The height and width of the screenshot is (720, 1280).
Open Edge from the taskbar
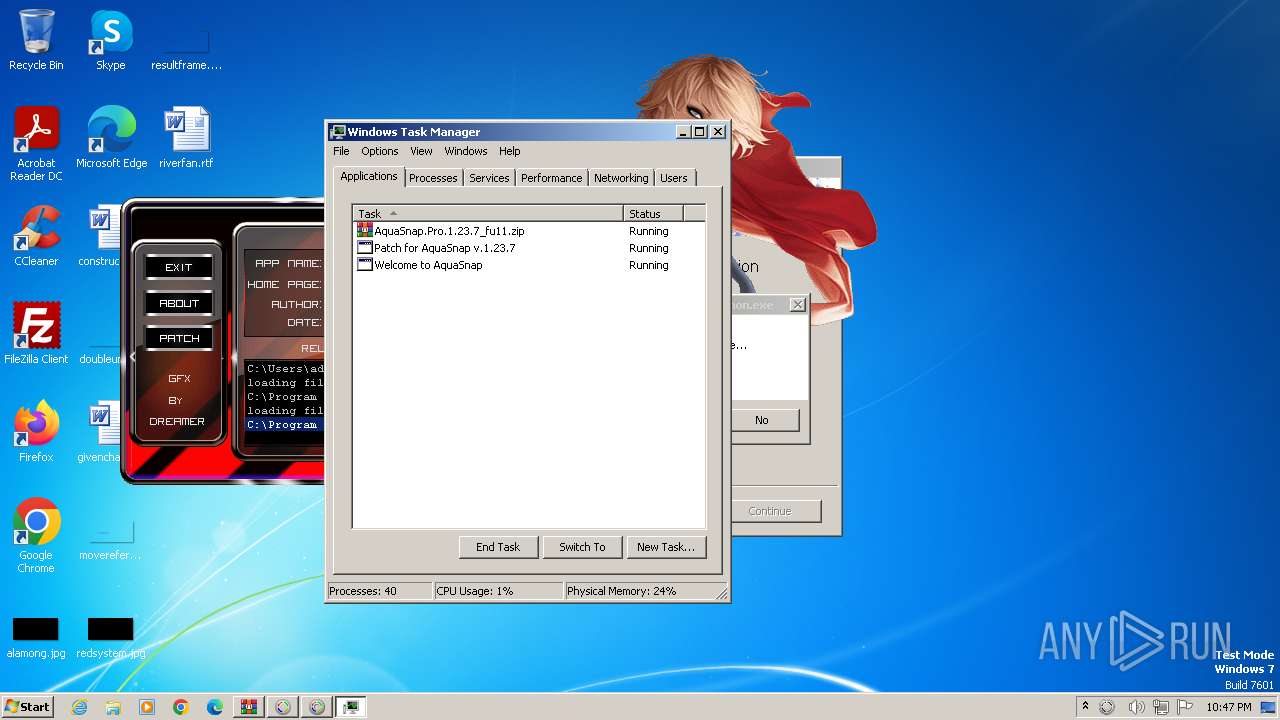(215, 707)
